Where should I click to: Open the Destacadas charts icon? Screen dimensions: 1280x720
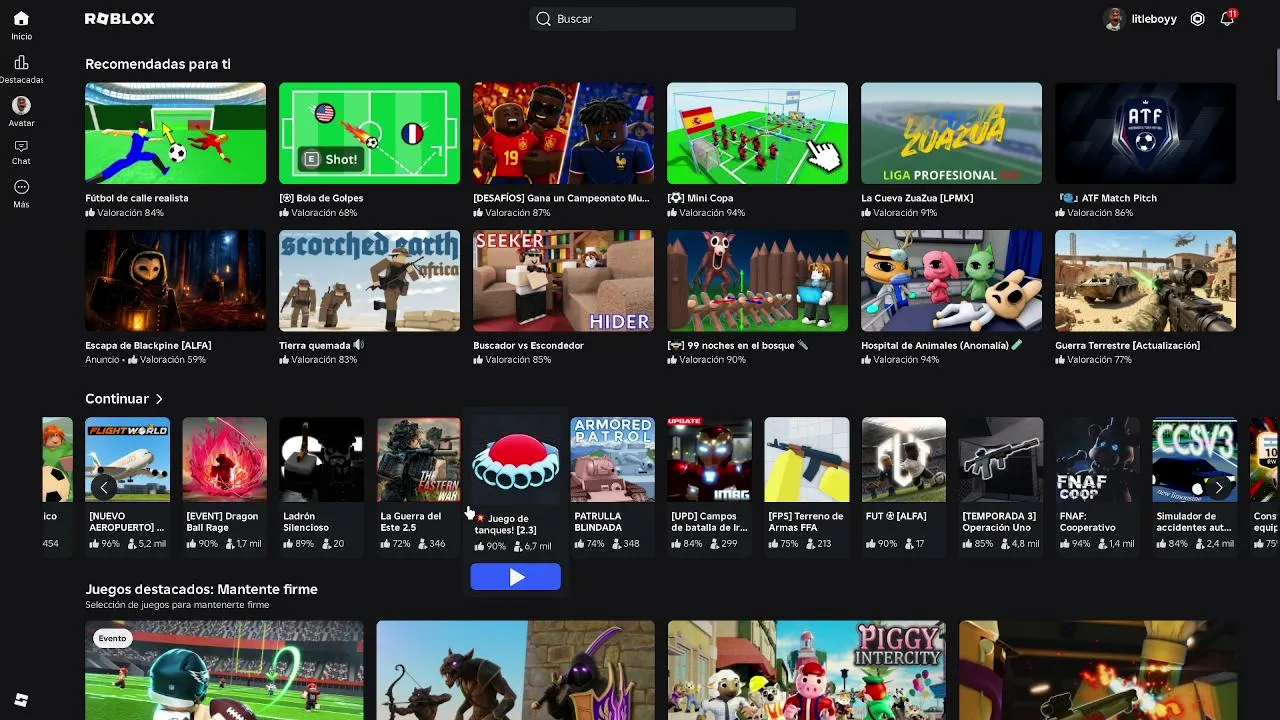click(21, 63)
